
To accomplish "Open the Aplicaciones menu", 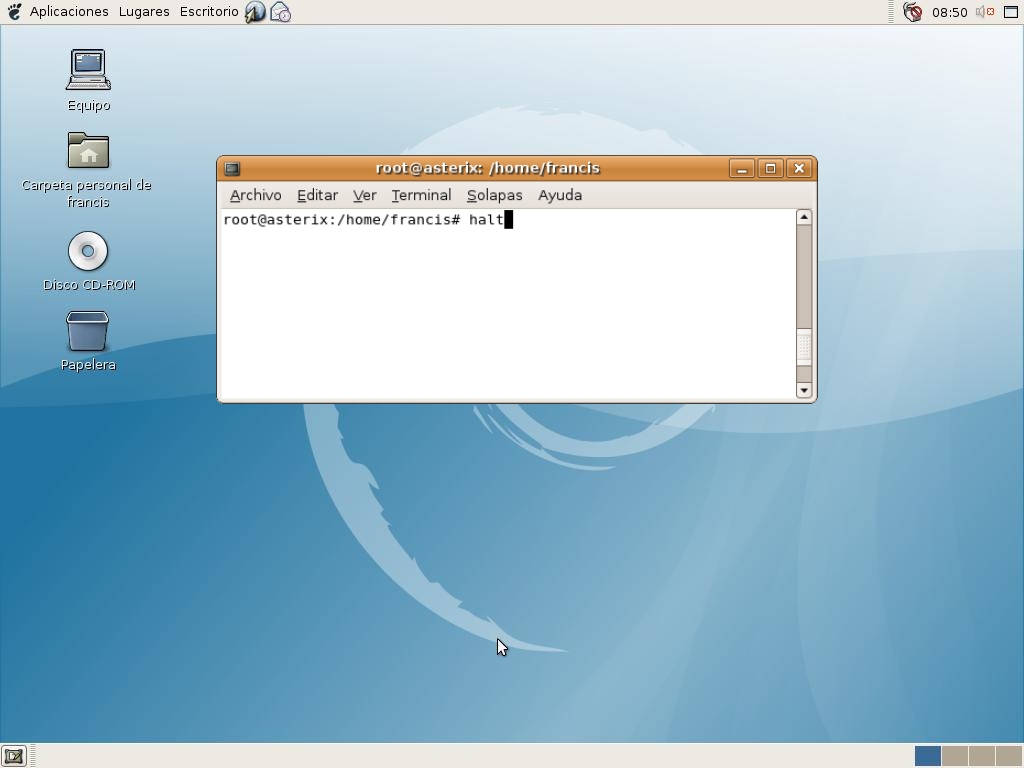I will tap(68, 11).
